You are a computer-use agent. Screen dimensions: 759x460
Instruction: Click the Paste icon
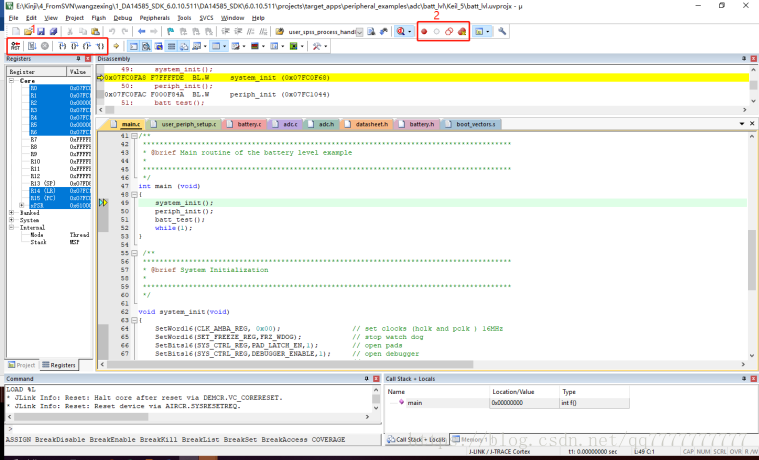coord(95,31)
